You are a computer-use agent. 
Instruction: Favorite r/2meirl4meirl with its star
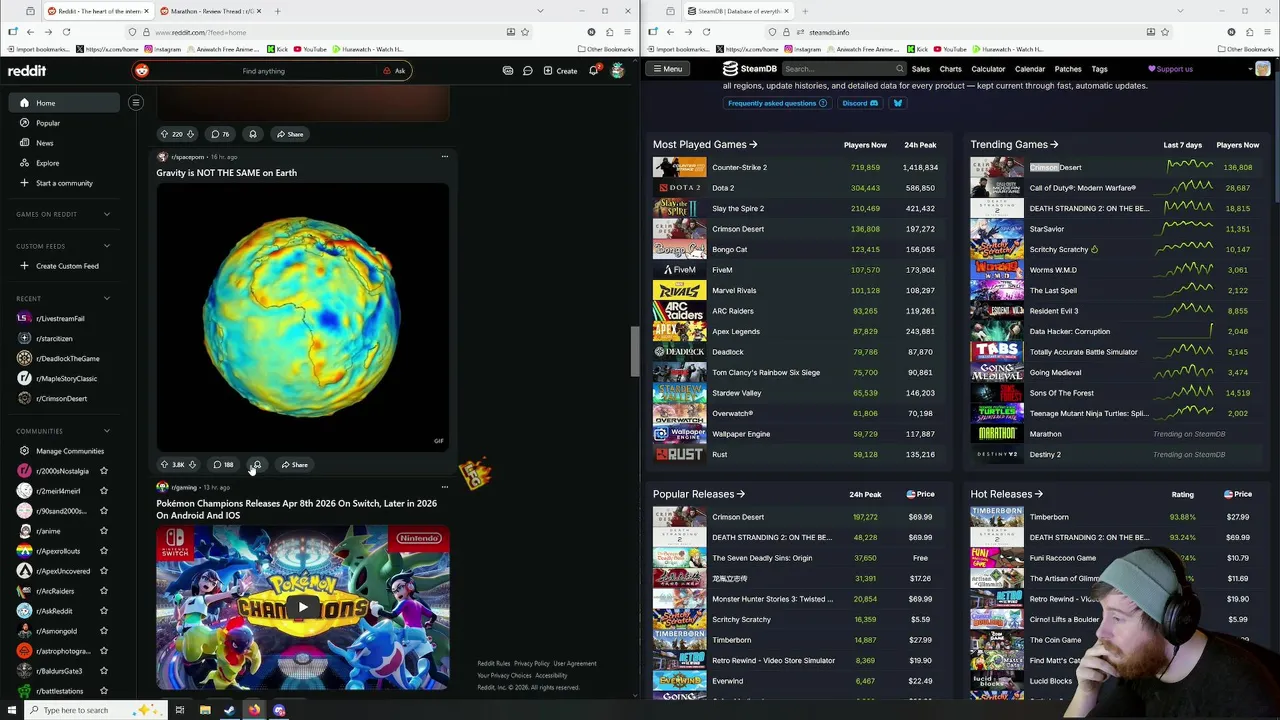tap(104, 491)
